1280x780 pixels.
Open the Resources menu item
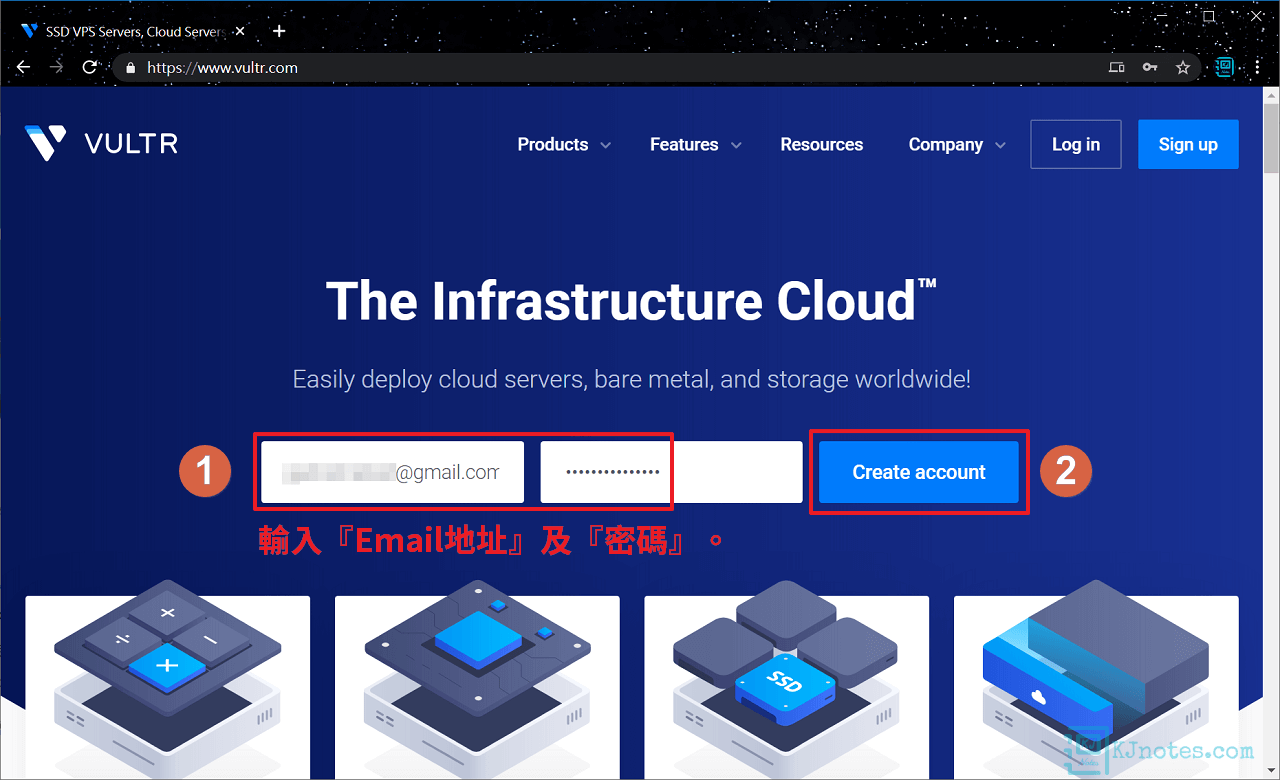821,145
